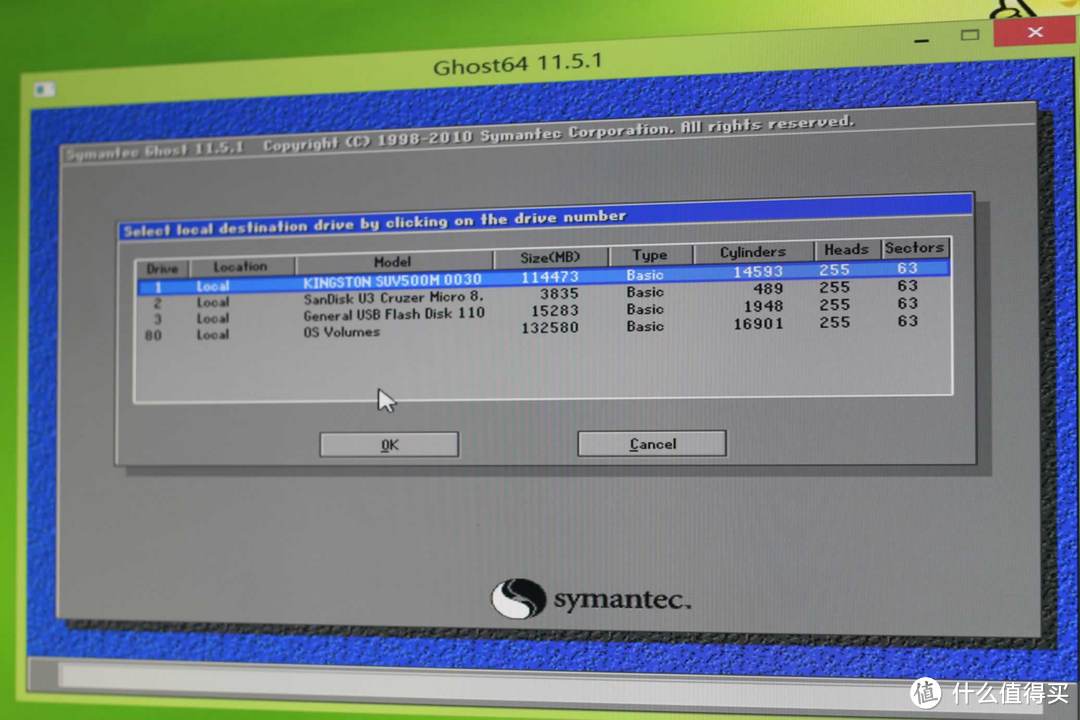Maximize the Ghost64 window
Screen dimensions: 1080x720
970,34
